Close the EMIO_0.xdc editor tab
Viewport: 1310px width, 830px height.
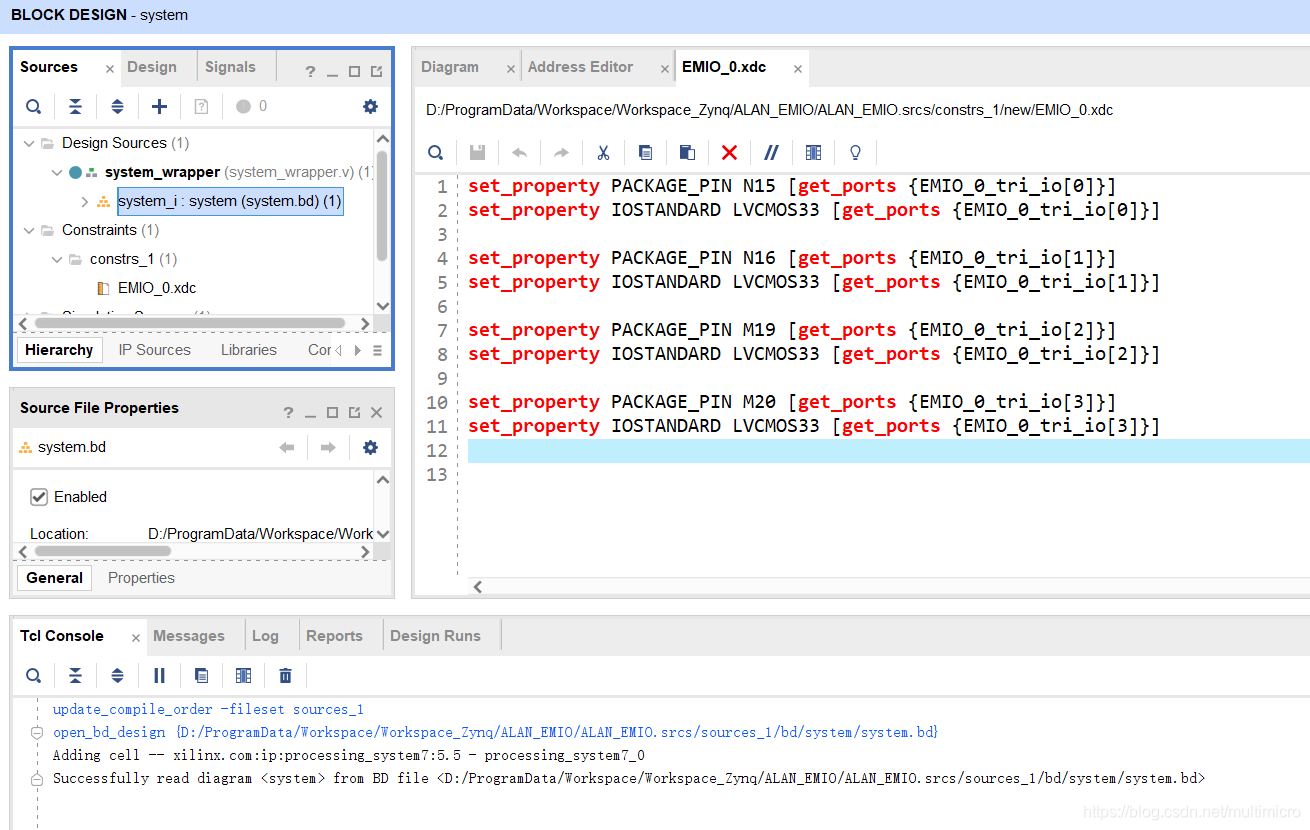798,69
